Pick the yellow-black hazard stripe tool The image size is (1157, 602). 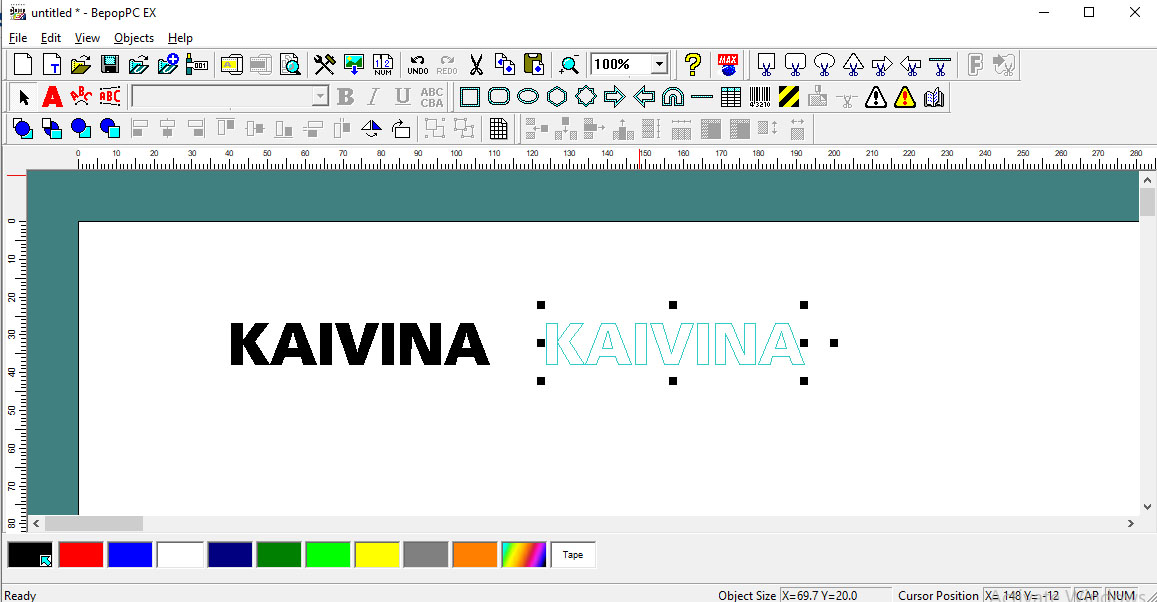(789, 97)
